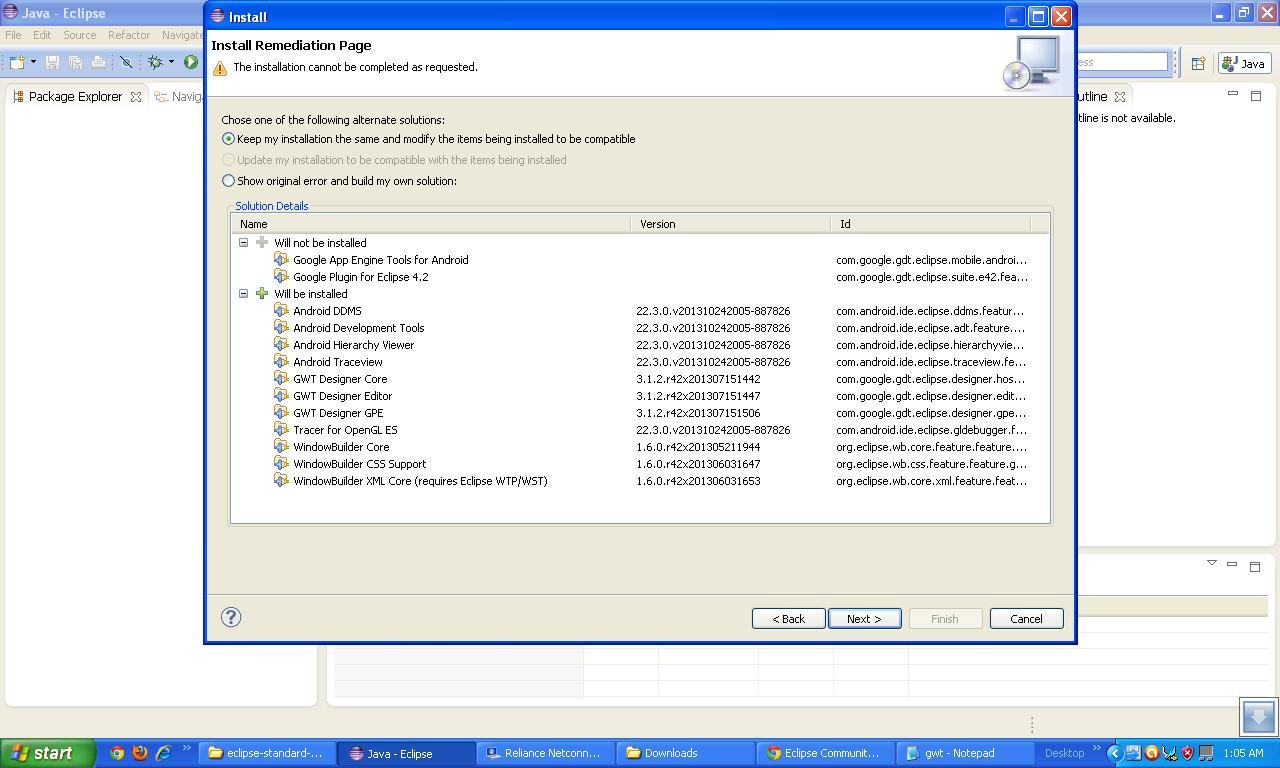Click the Save All toolbar icon
Image resolution: width=1280 pixels, height=768 pixels.
[75, 62]
